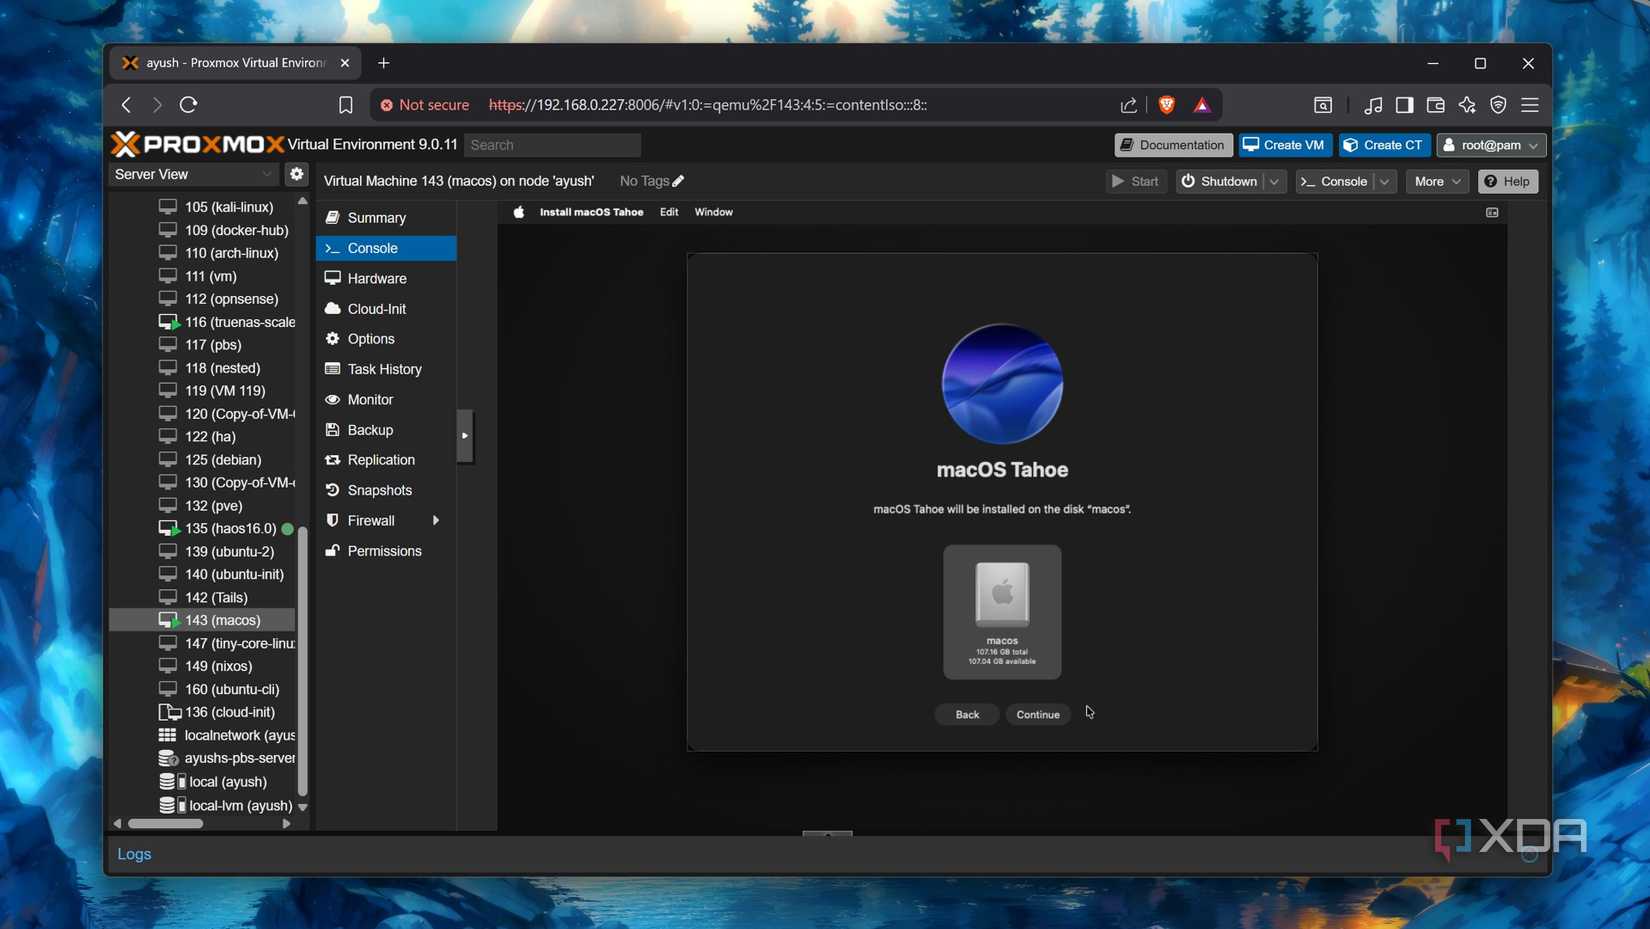Expand the Shutdown dropdown arrow
Screen dimensions: 1650x929
(1274, 182)
